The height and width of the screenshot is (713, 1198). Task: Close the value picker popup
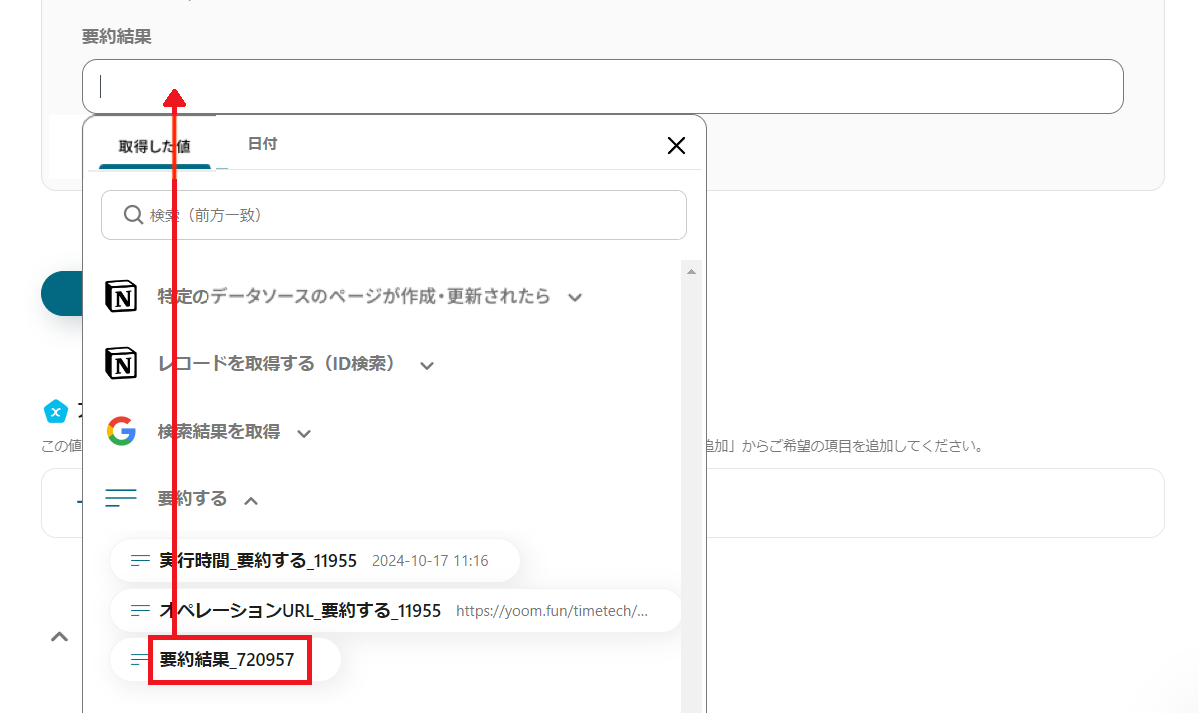676,145
